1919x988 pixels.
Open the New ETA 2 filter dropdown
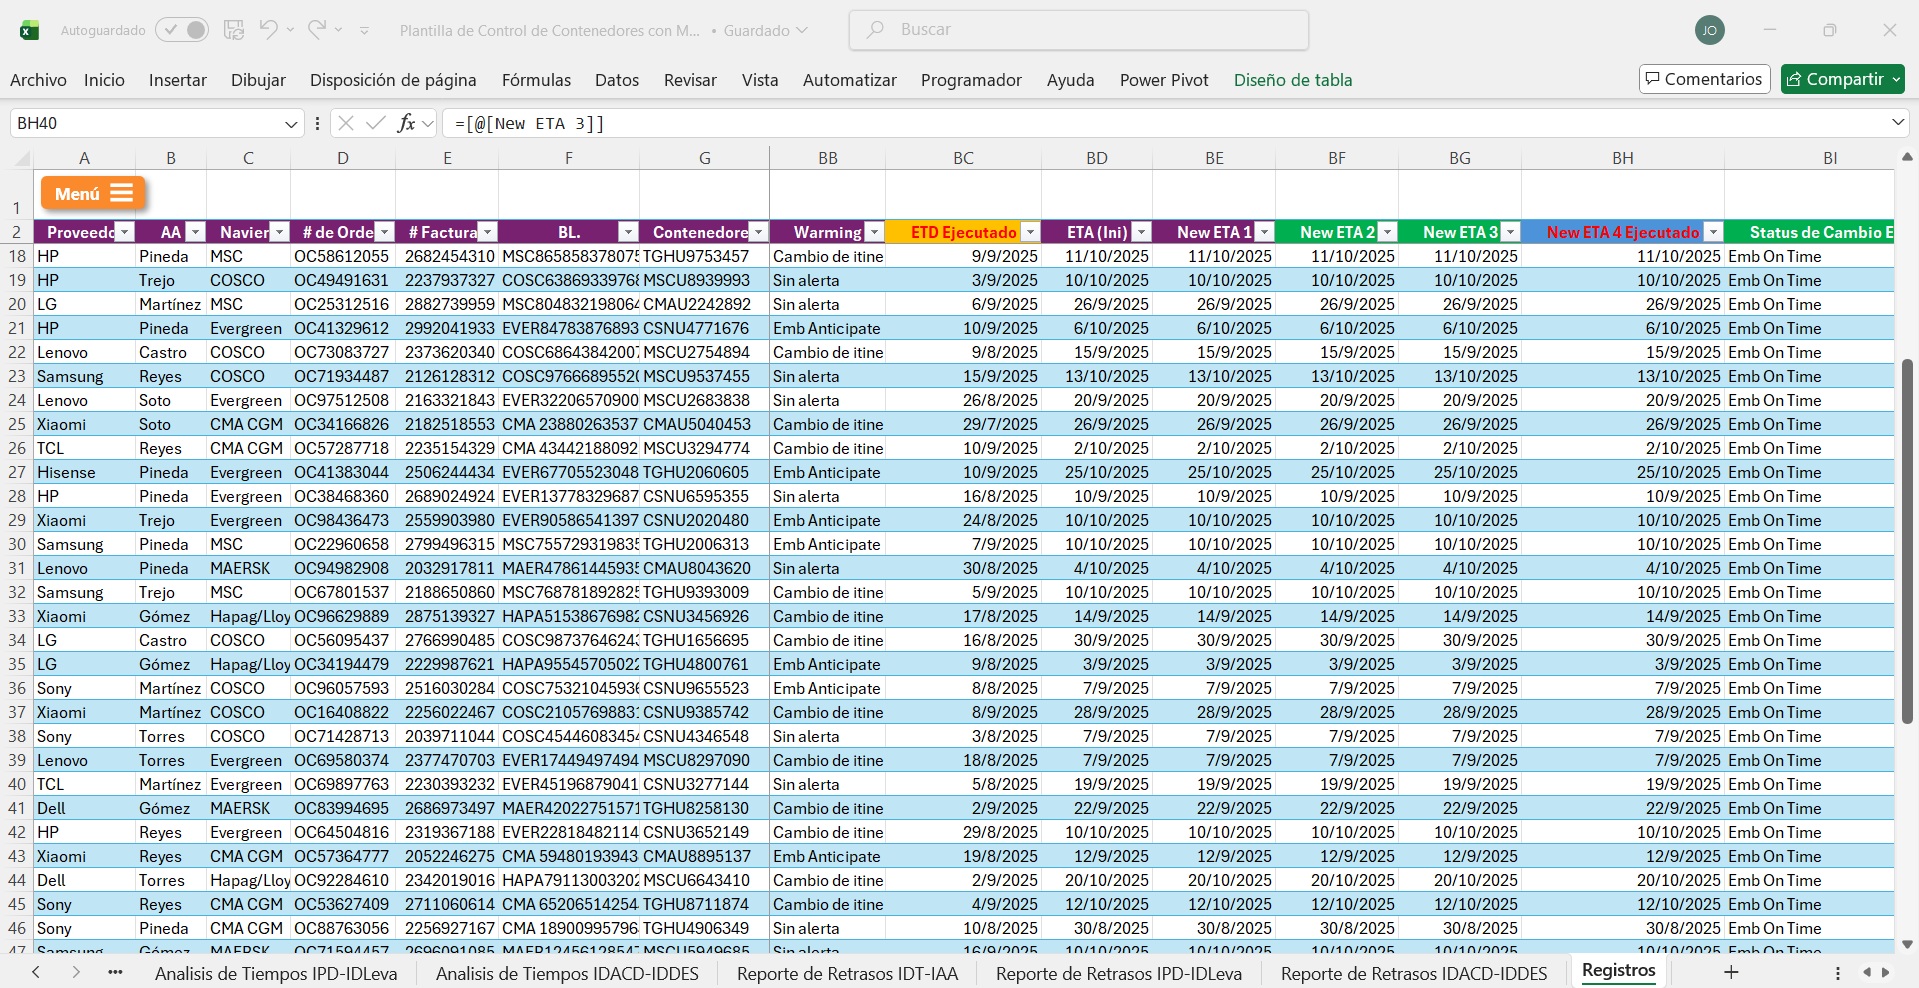click(1387, 232)
